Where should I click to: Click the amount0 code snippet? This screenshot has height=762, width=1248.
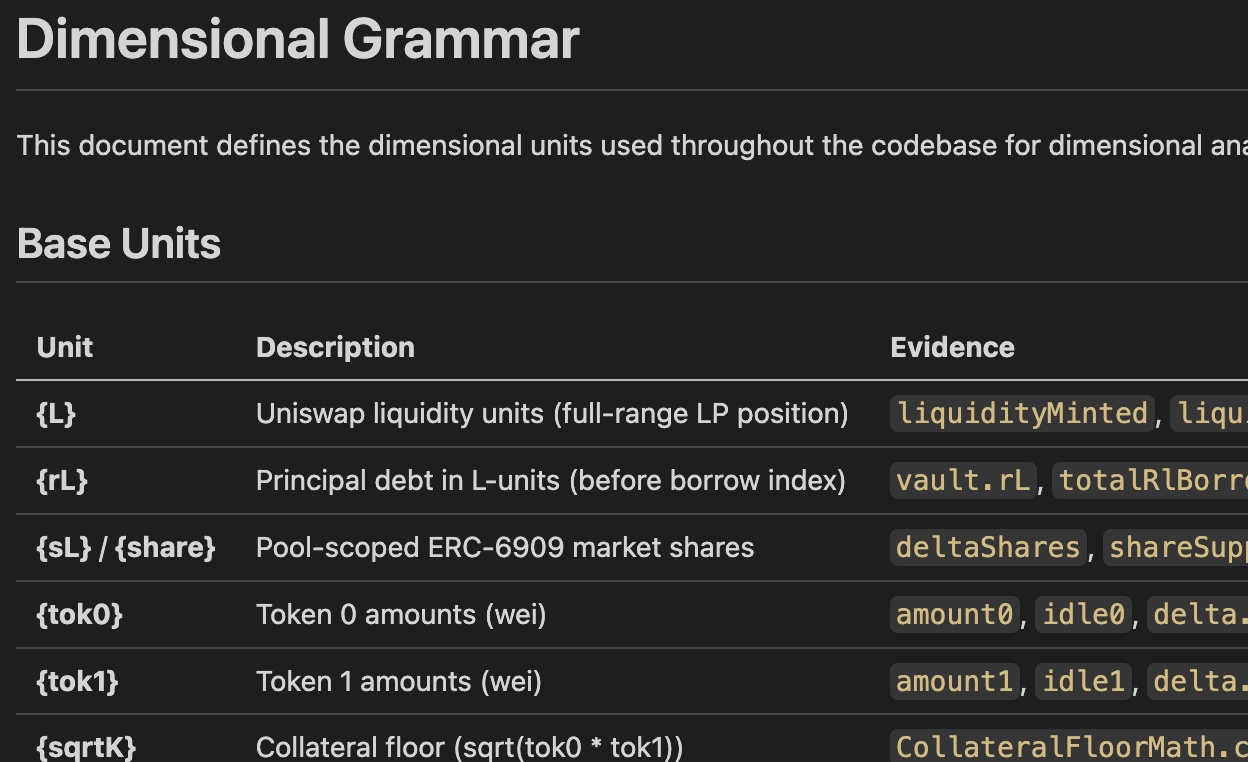pyautogui.click(x=955, y=614)
